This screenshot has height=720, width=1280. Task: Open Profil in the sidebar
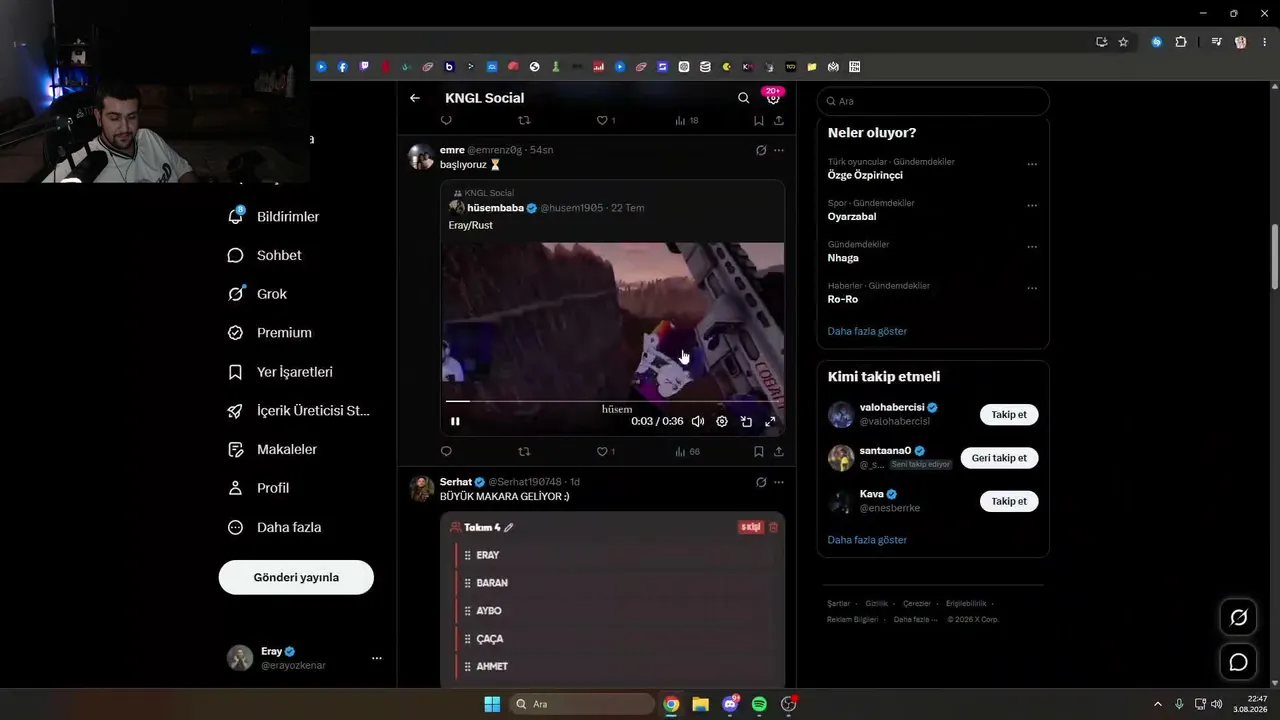(x=258, y=488)
